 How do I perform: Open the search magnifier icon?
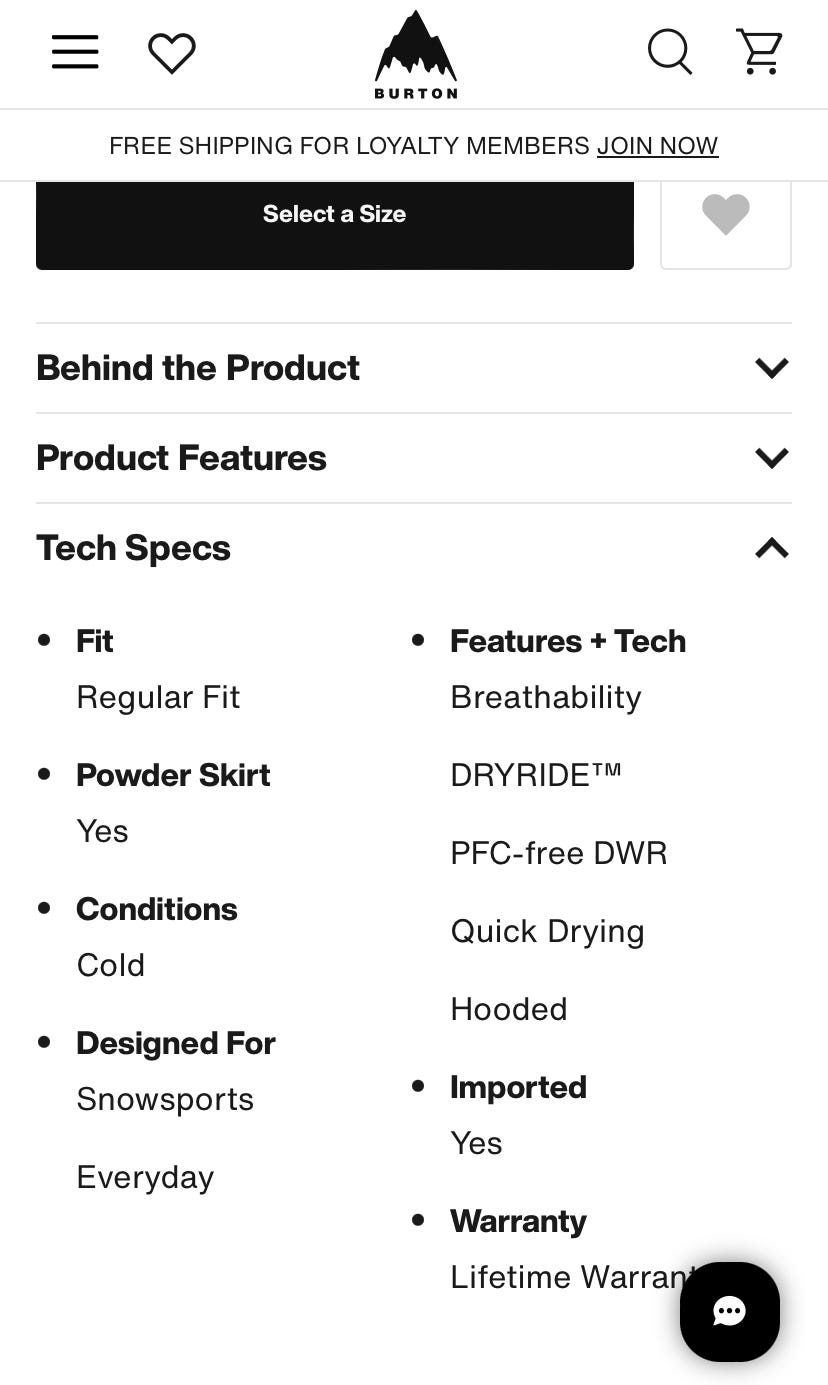click(x=669, y=52)
